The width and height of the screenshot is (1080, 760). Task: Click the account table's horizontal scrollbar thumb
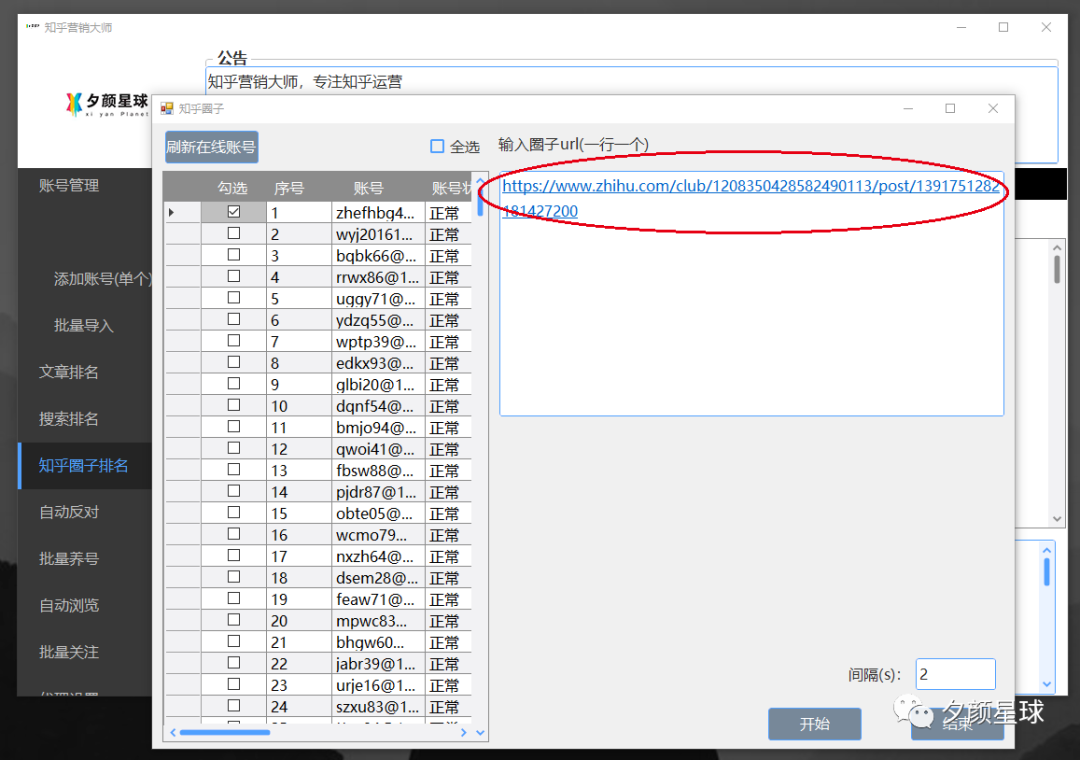225,732
